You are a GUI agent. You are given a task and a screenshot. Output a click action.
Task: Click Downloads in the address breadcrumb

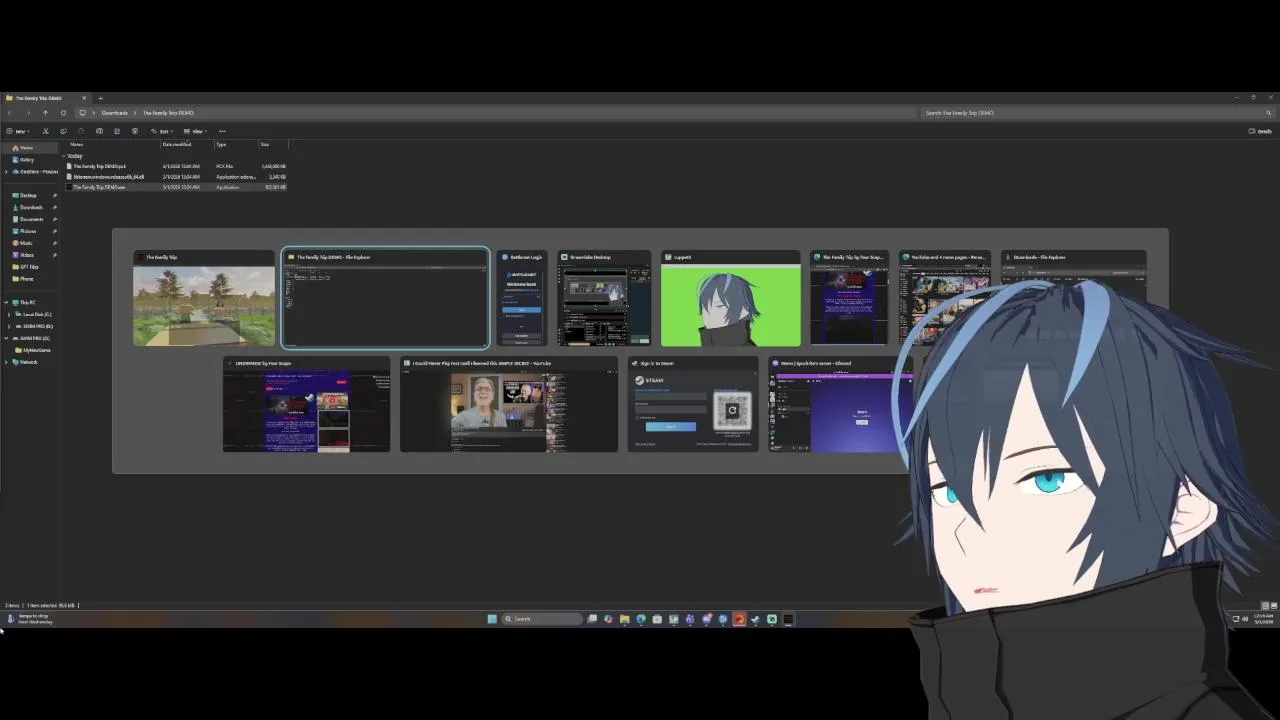pyautogui.click(x=114, y=113)
